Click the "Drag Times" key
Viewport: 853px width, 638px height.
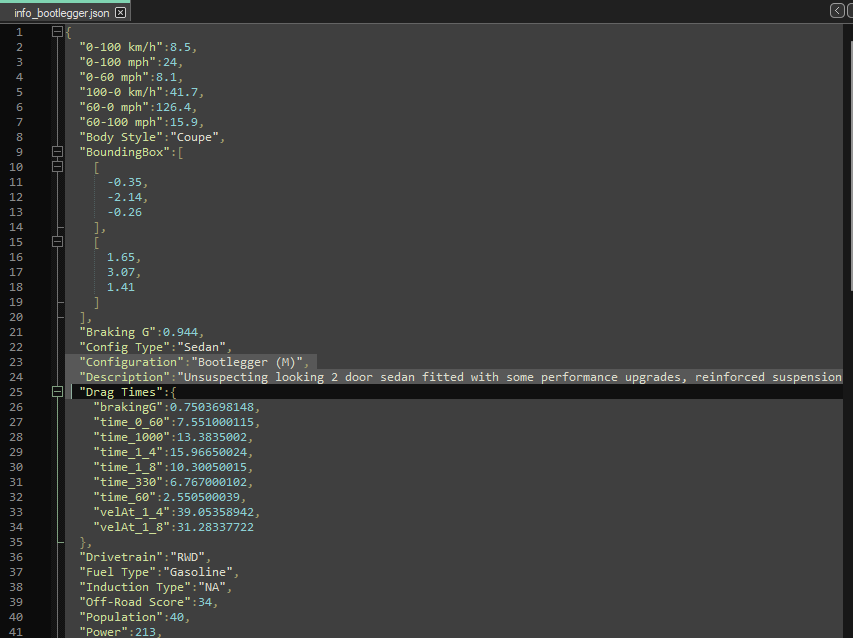[x=121, y=392]
